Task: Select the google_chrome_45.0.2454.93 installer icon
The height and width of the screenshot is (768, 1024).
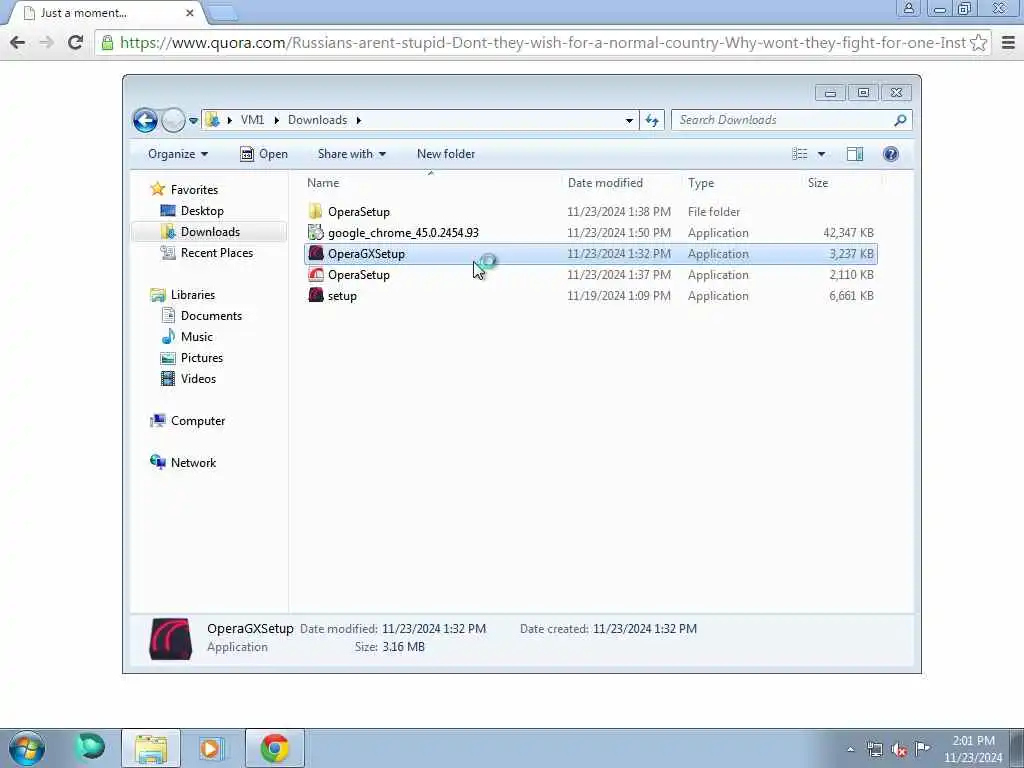Action: (315, 232)
